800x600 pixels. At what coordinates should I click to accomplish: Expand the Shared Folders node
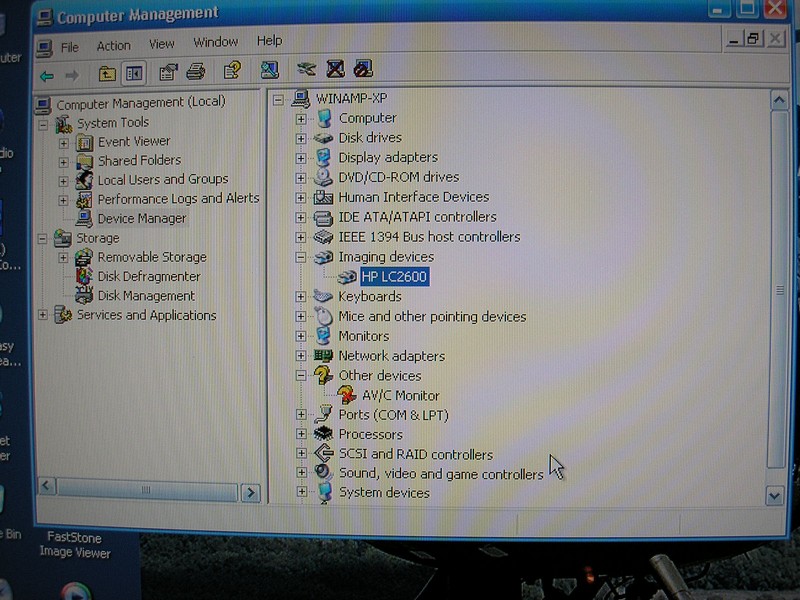63,162
